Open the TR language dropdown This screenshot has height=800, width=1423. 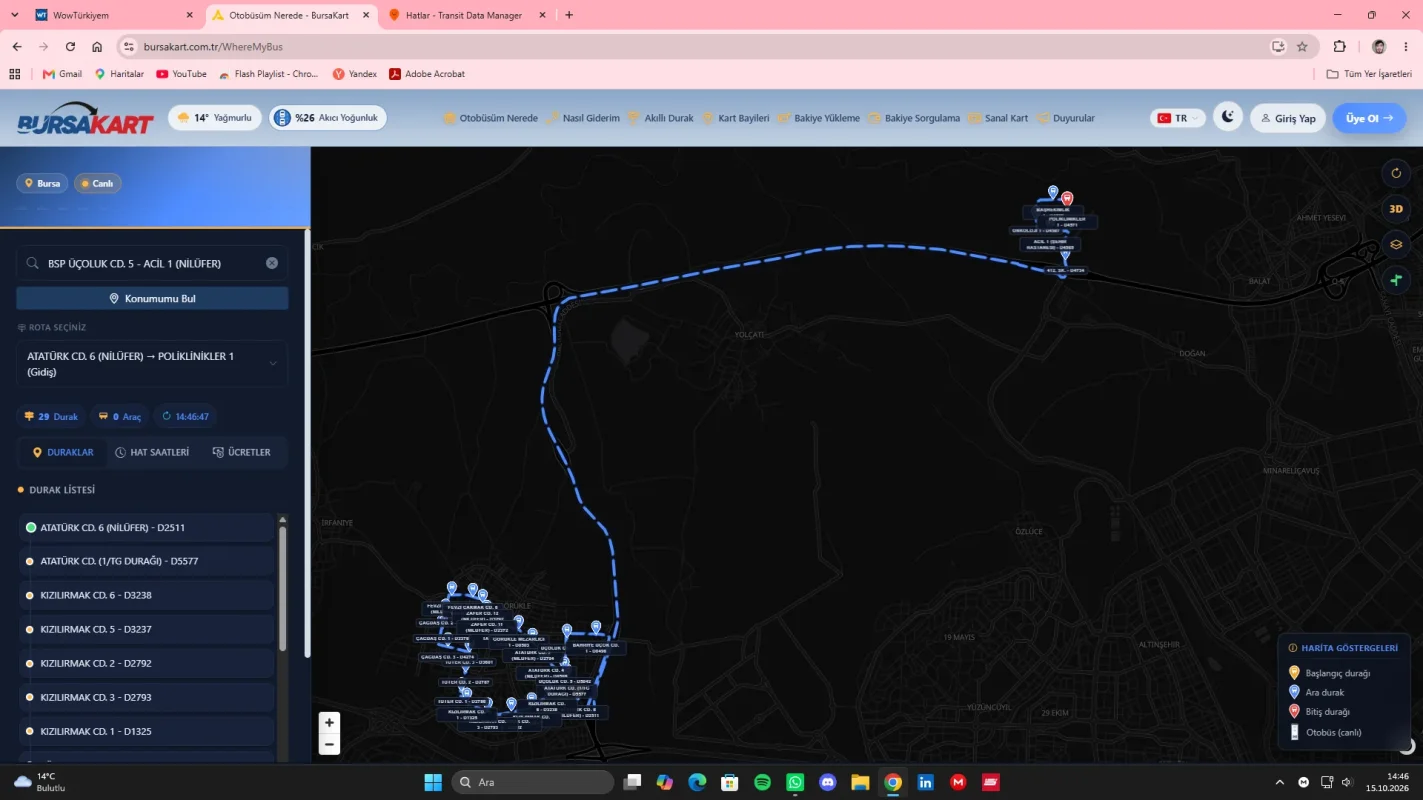[1178, 118]
